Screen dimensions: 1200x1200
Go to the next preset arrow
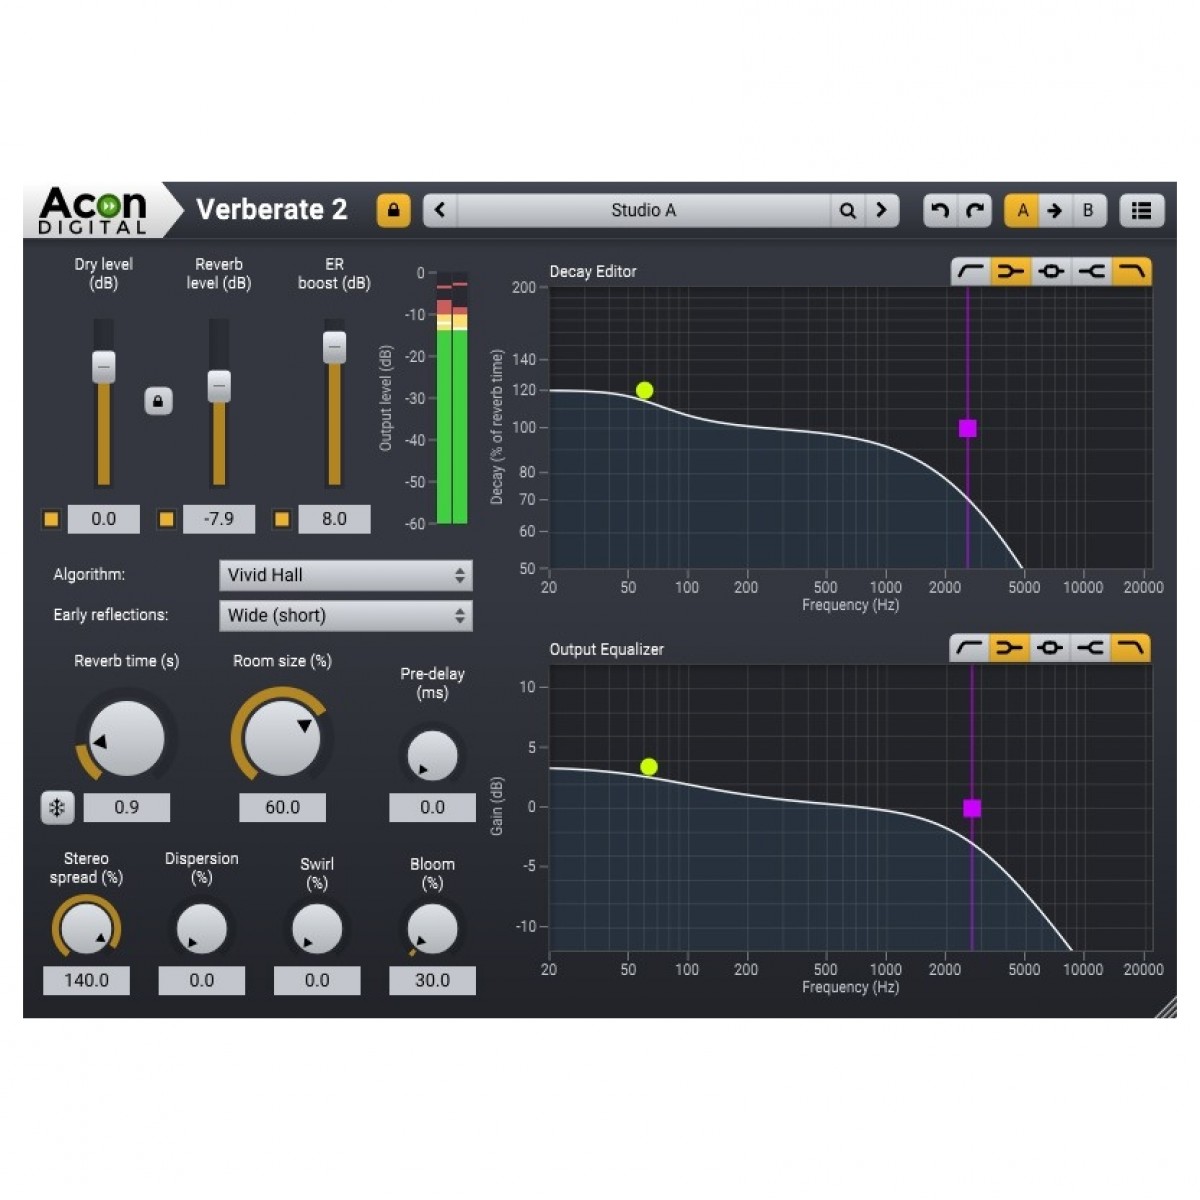click(881, 211)
